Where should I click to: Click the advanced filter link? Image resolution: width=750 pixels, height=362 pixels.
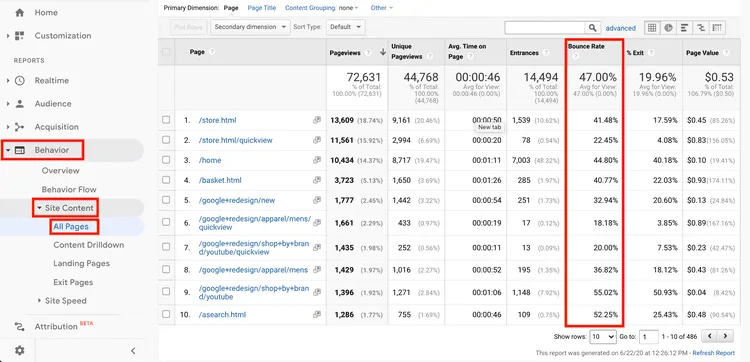pyautogui.click(x=620, y=28)
